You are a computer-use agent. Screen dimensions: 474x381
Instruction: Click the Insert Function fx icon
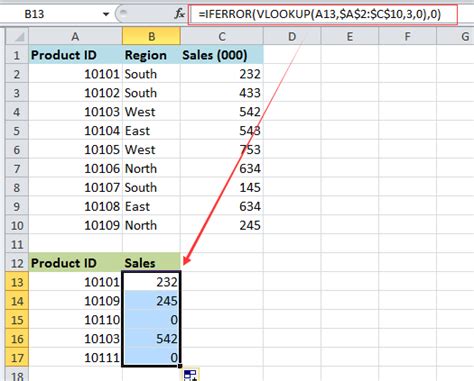click(x=180, y=14)
